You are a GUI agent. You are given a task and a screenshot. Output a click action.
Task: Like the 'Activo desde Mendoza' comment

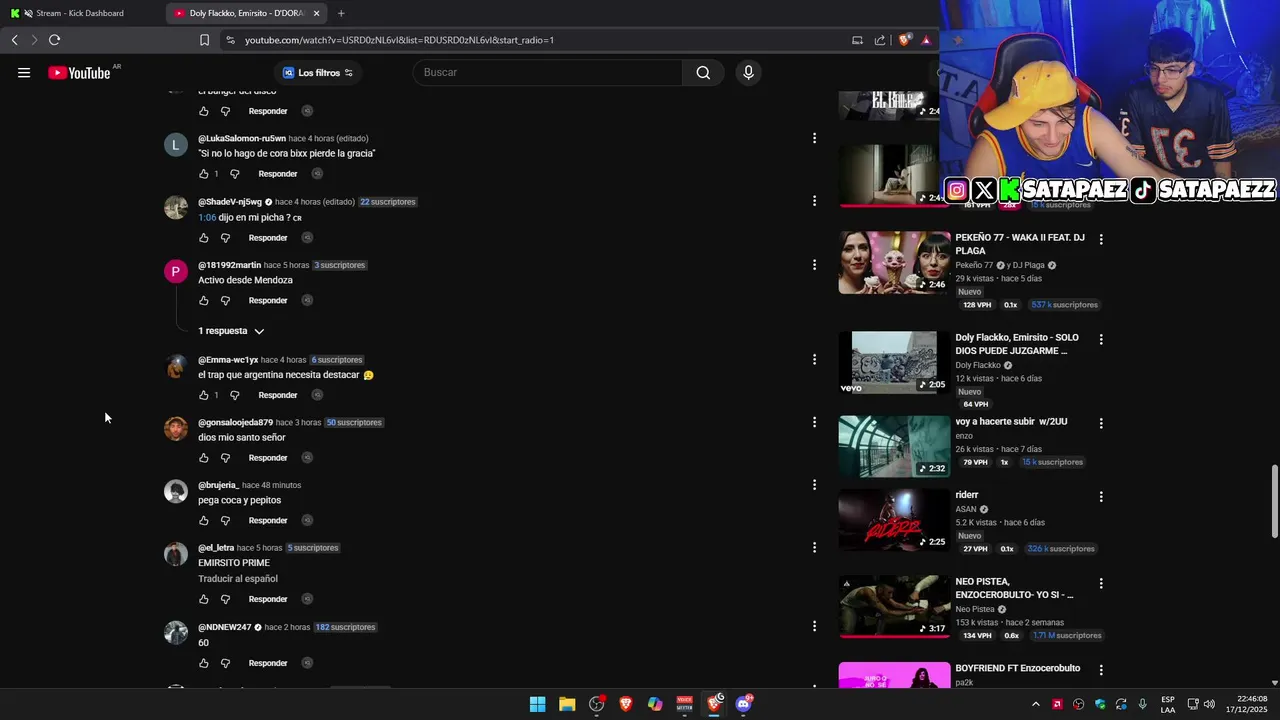tap(204, 301)
